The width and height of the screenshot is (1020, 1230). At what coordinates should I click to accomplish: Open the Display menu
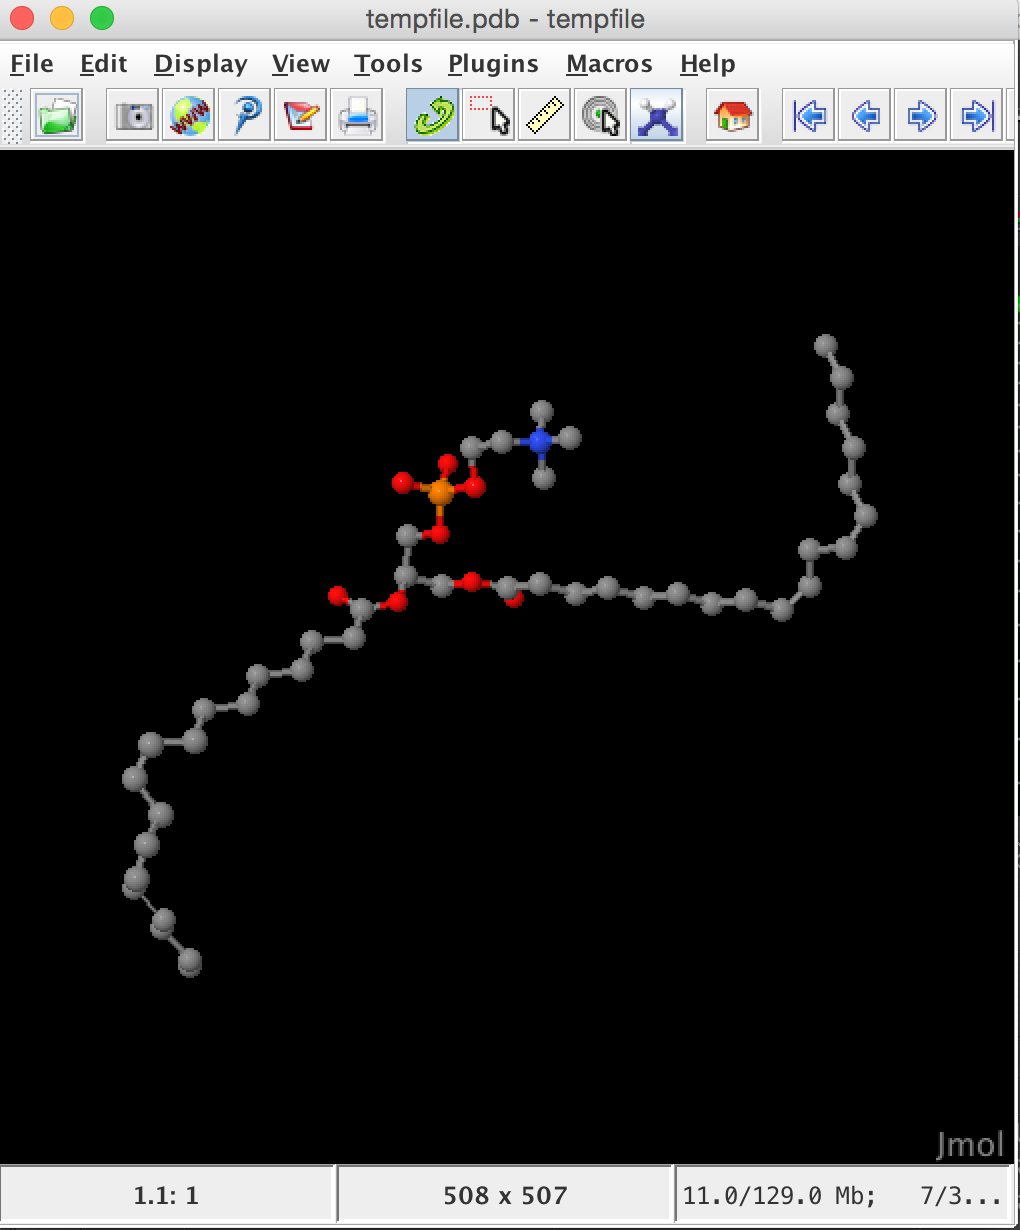click(x=200, y=63)
